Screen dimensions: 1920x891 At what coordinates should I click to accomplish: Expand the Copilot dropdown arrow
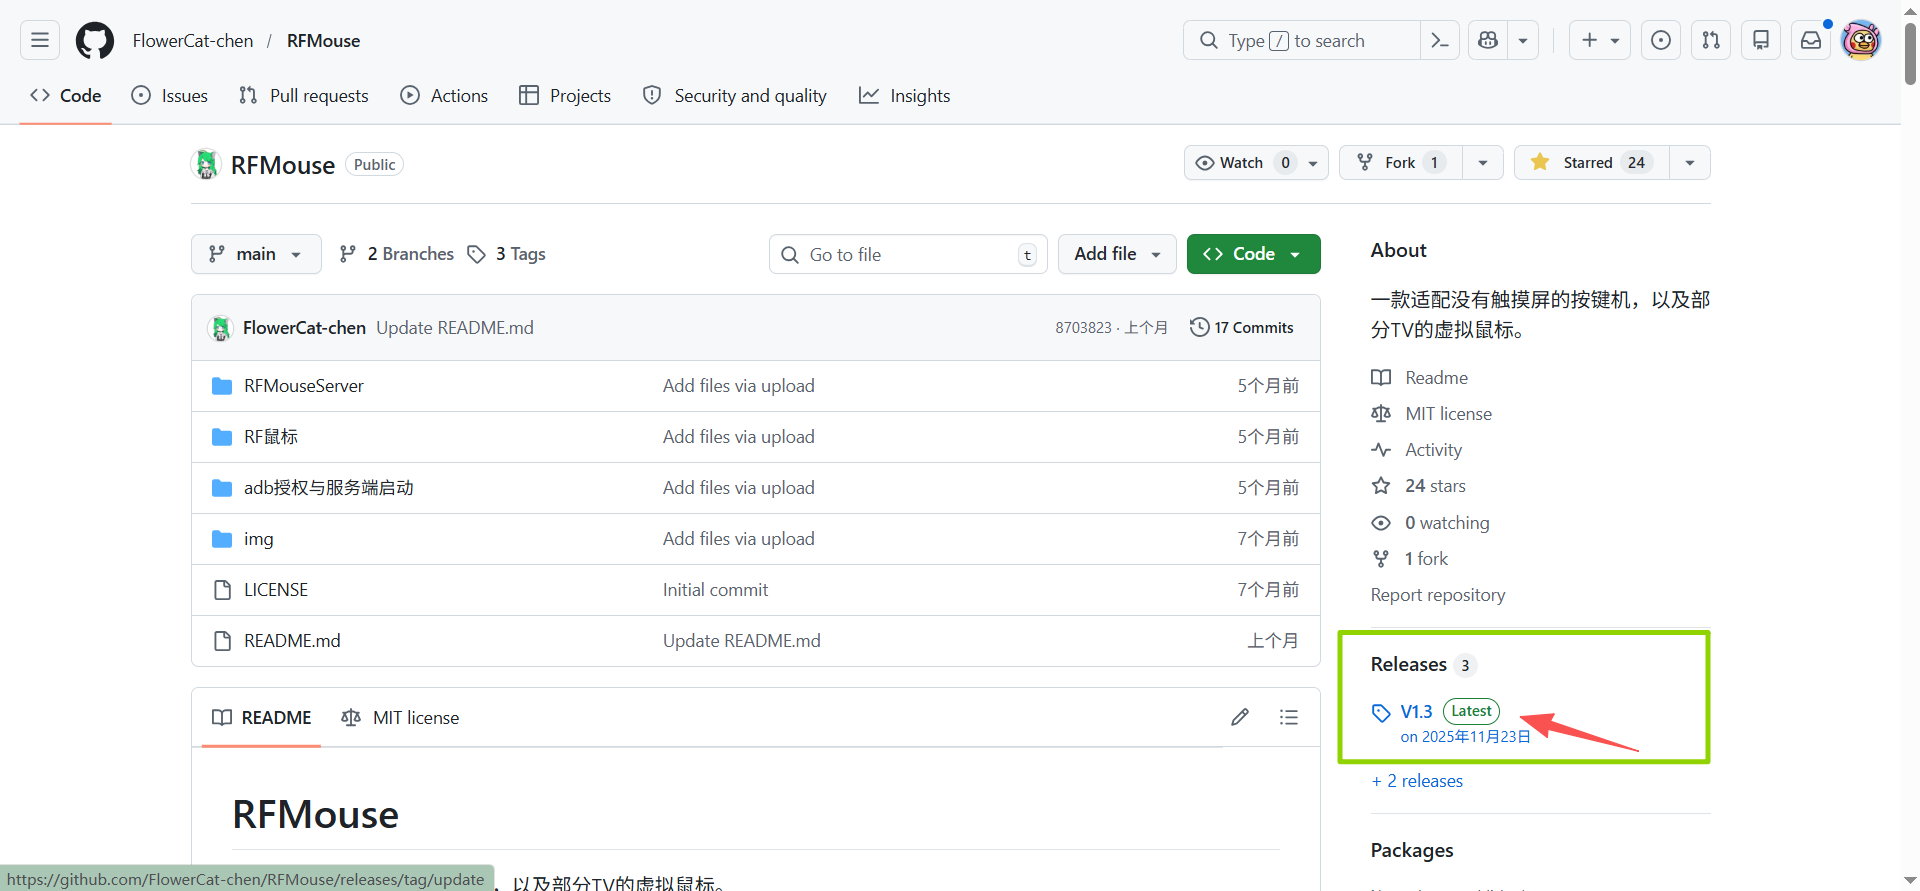click(1523, 40)
